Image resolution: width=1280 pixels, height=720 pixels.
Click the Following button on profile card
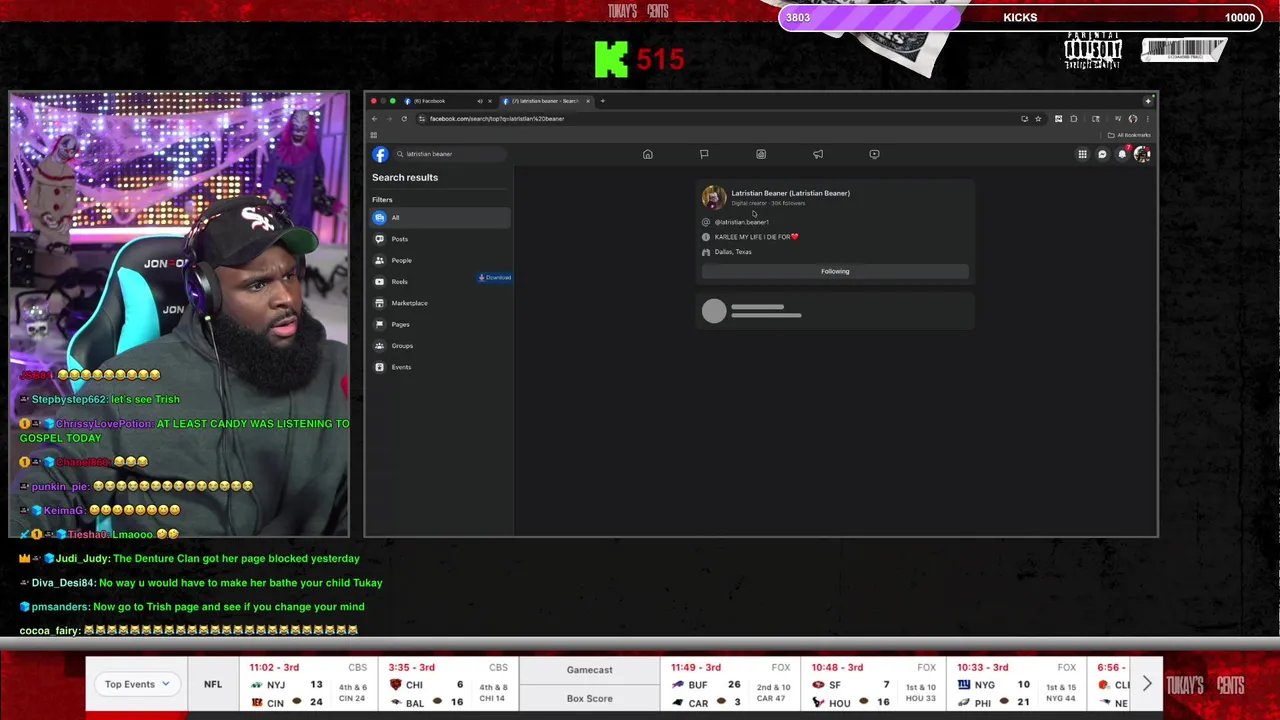[835, 271]
